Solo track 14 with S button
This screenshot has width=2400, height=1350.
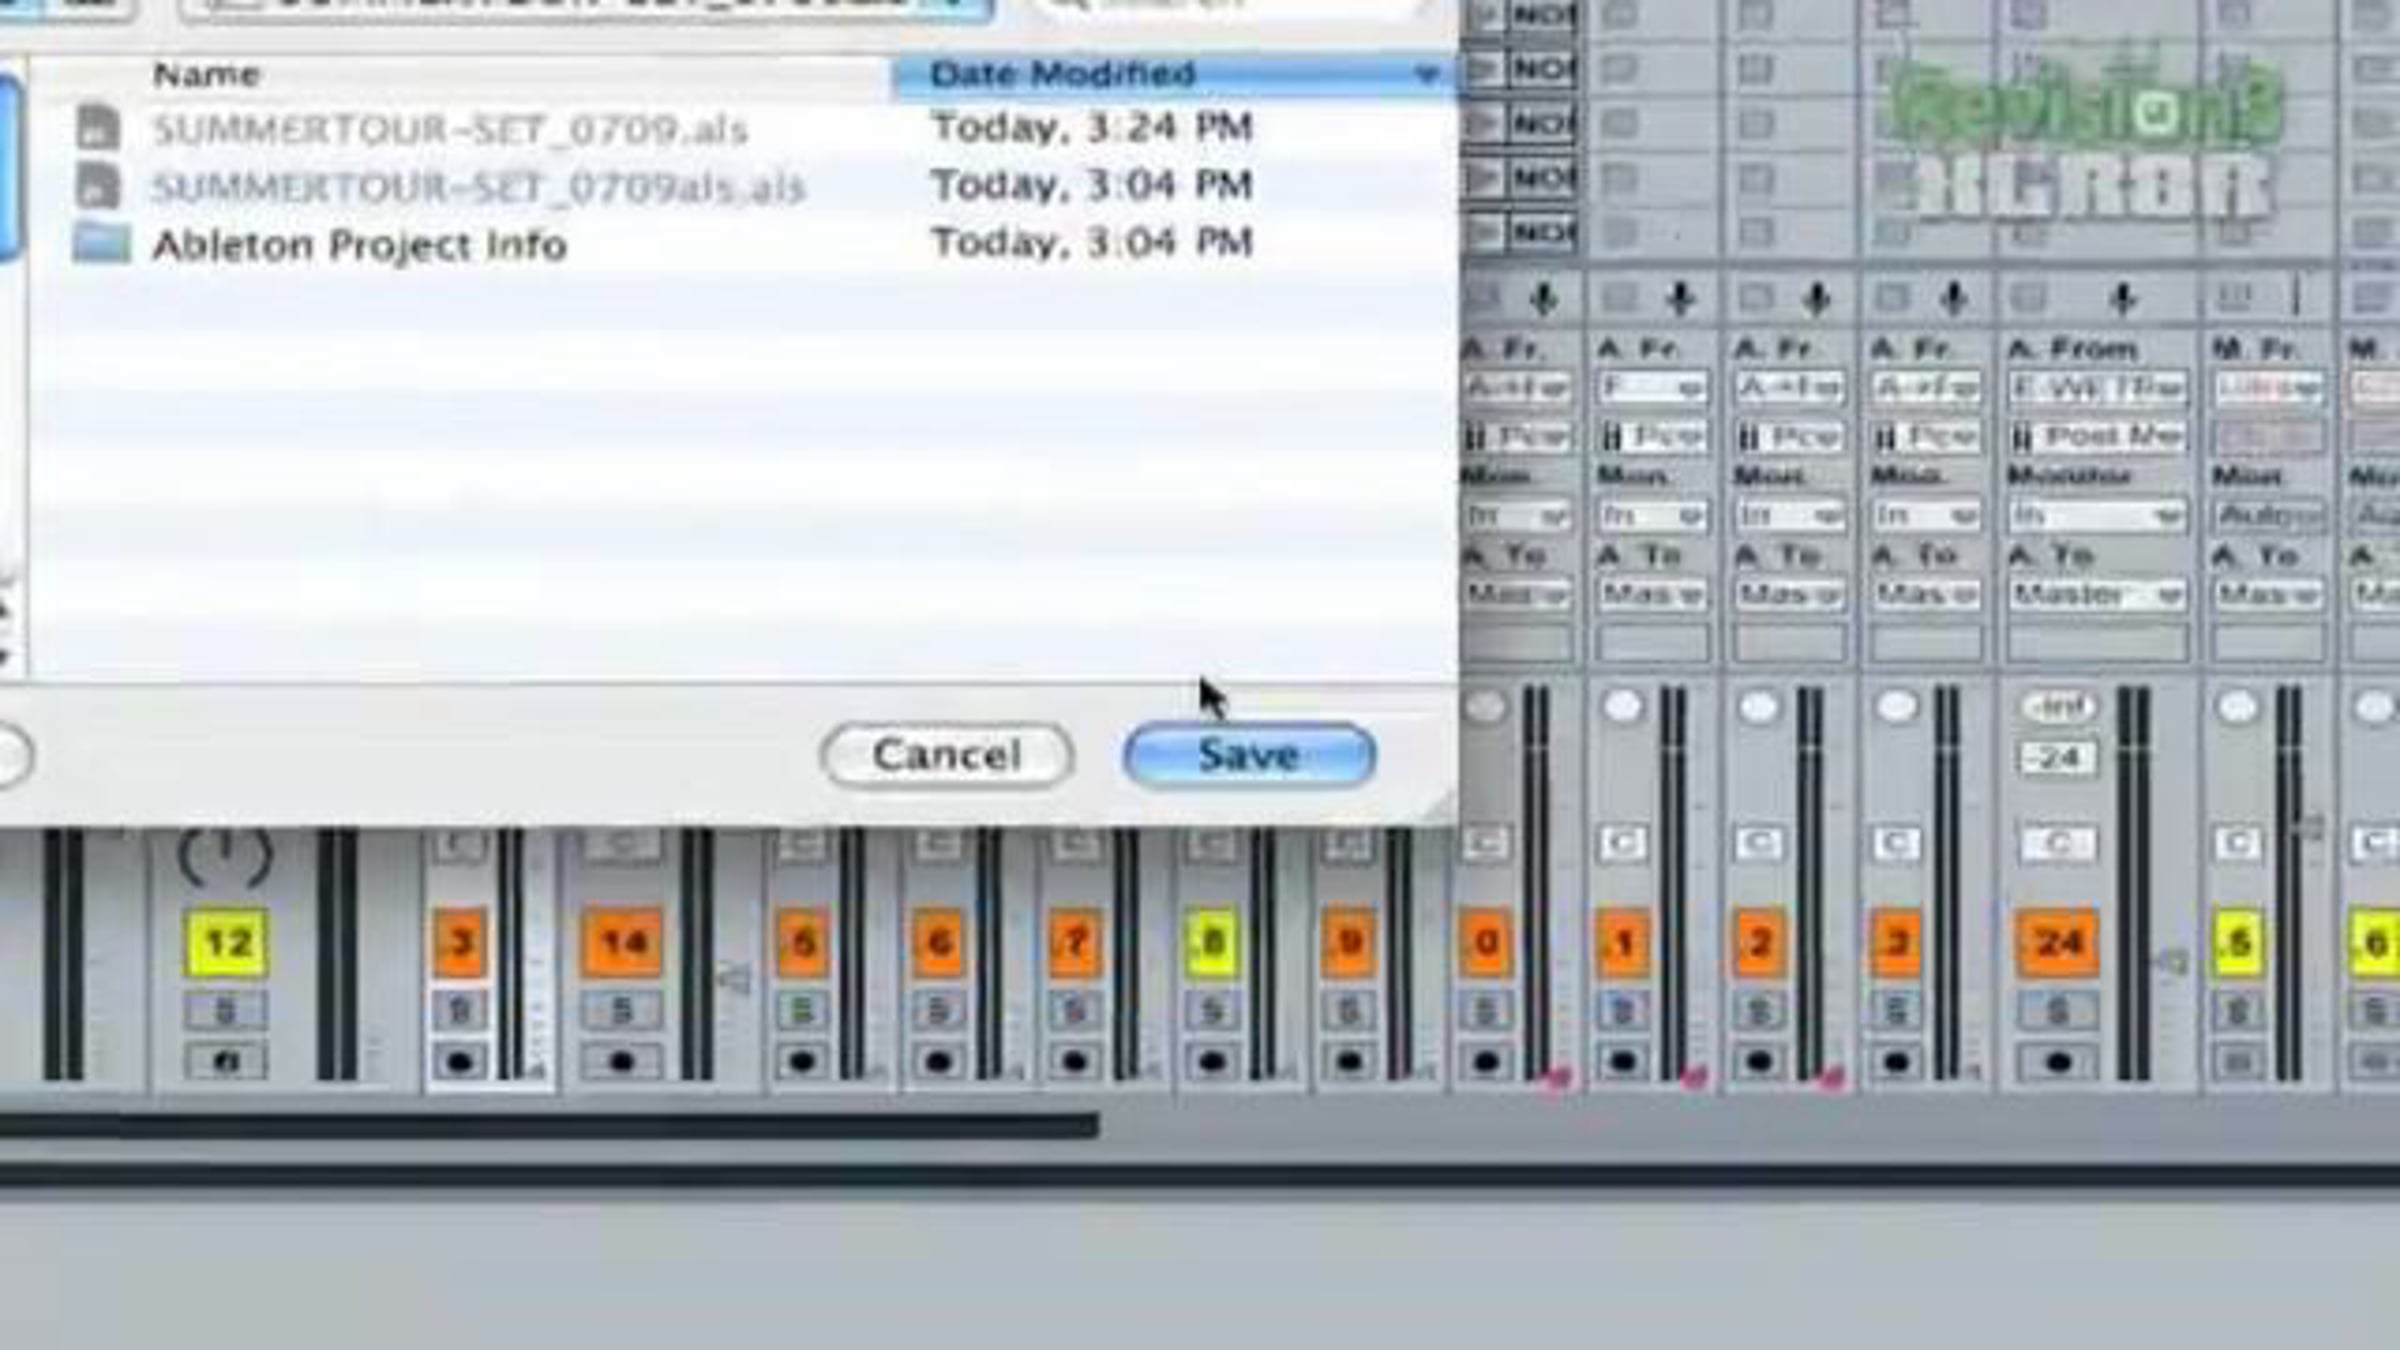pos(622,1011)
